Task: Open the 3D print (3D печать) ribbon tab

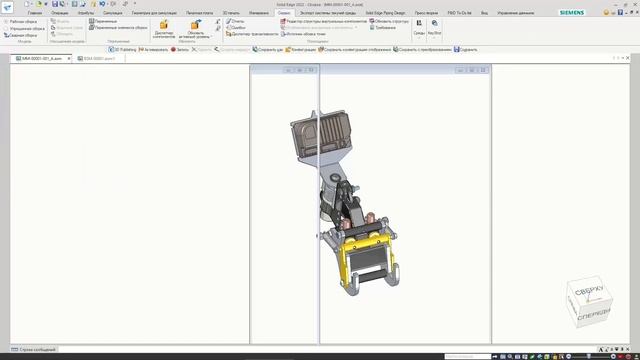Action: (231, 13)
